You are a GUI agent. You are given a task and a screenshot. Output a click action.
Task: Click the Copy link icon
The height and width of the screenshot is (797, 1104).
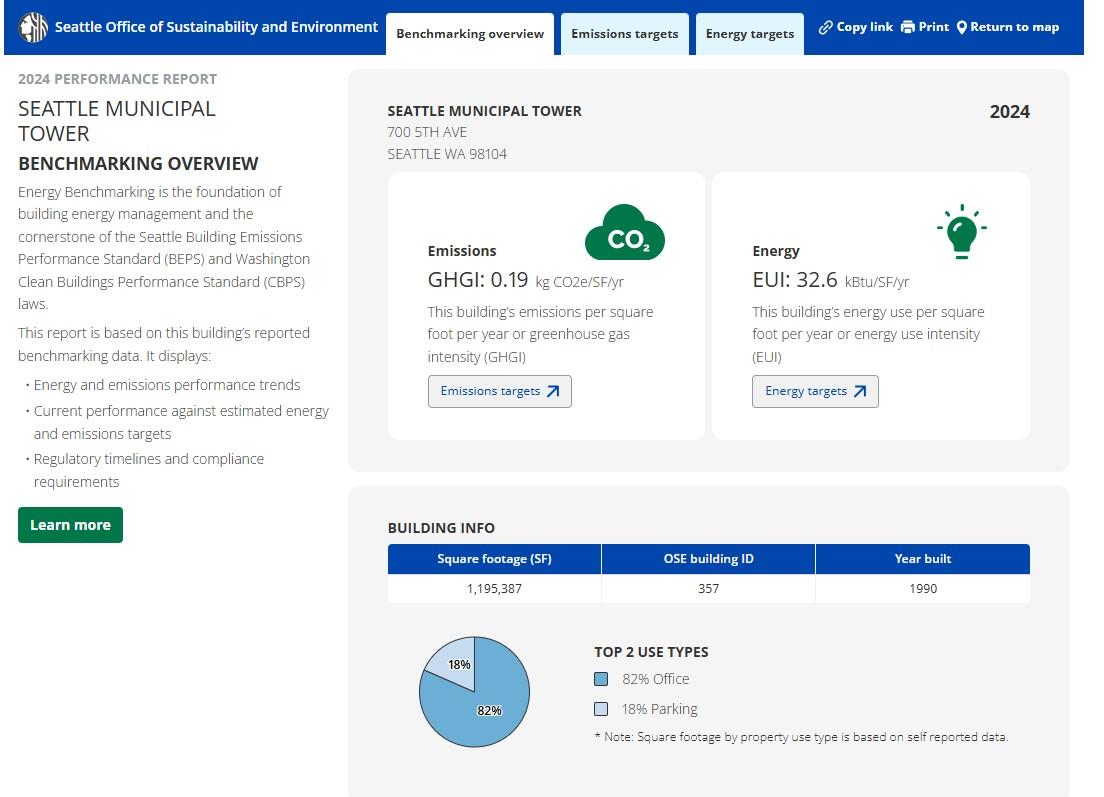[x=825, y=27]
